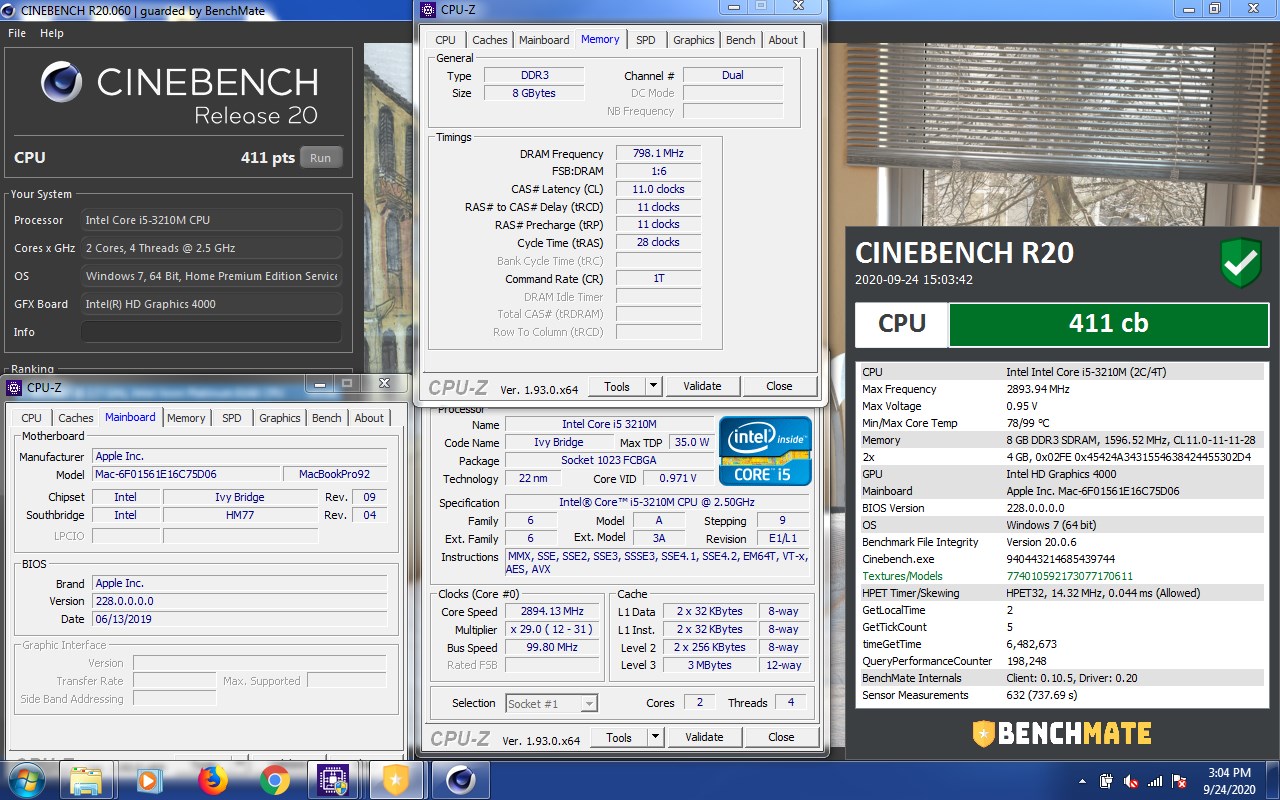1280x800 pixels.
Task: Switch to CPU tab in Memory CPU-Z window
Action: point(446,40)
